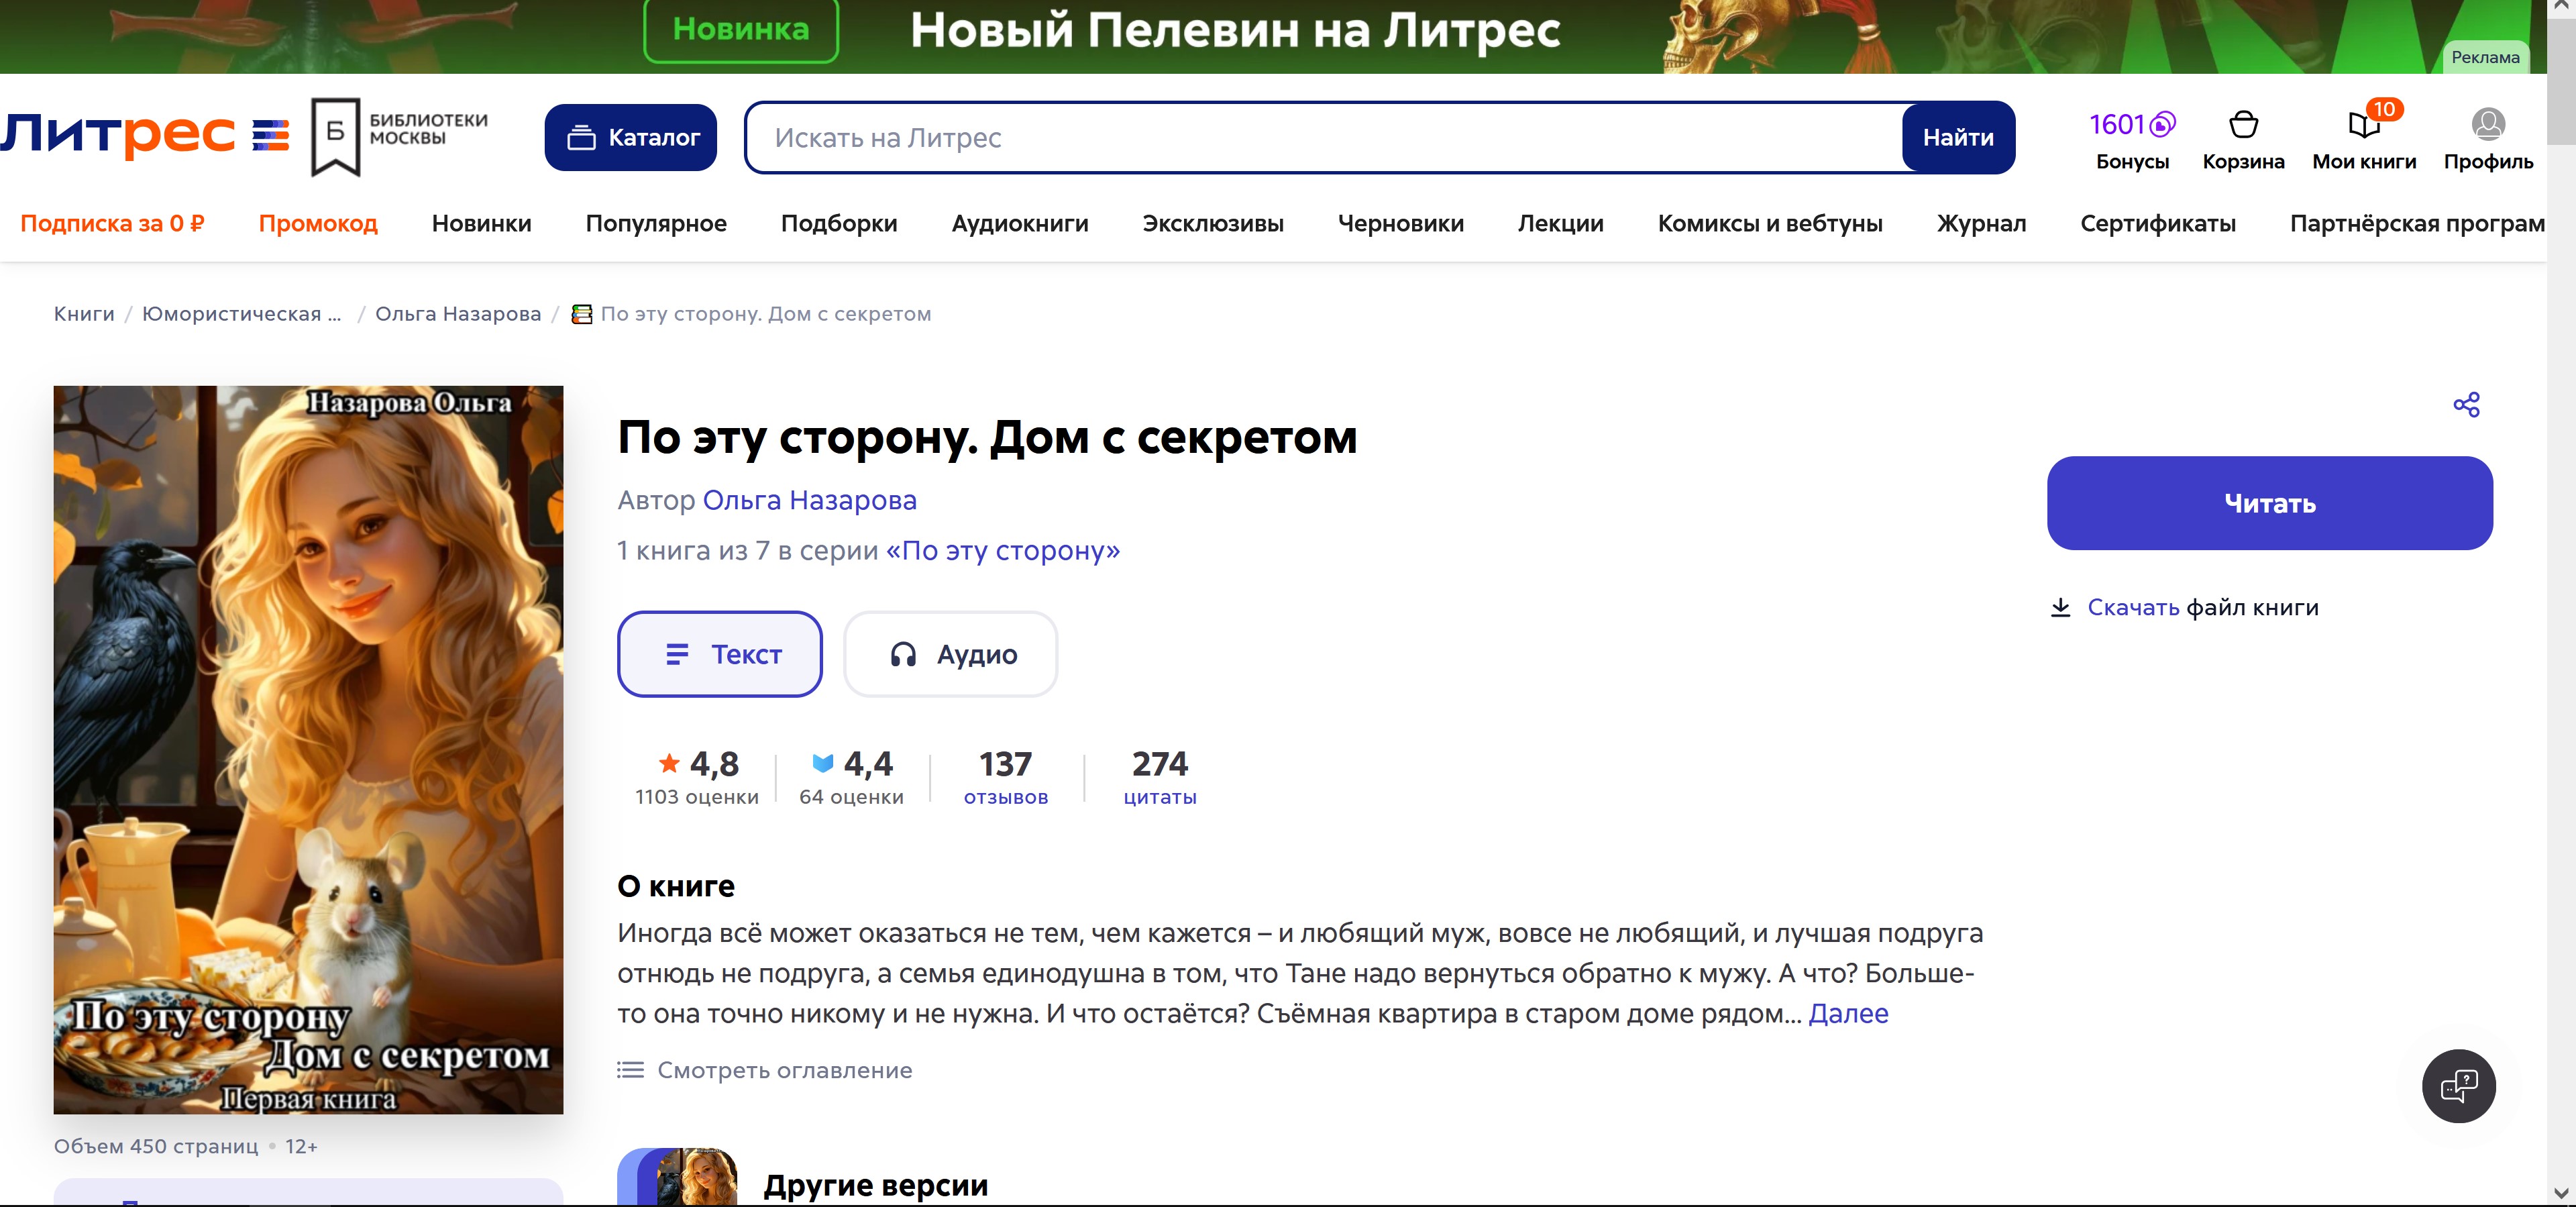Click the share icon
The width and height of the screenshot is (2576, 1207).
(2466, 405)
